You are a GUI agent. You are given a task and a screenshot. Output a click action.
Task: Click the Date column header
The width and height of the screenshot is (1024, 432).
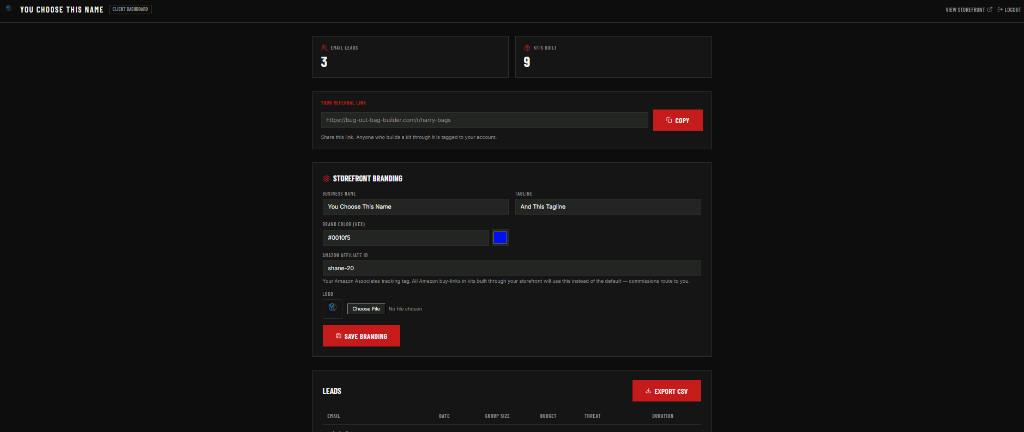(x=444, y=416)
